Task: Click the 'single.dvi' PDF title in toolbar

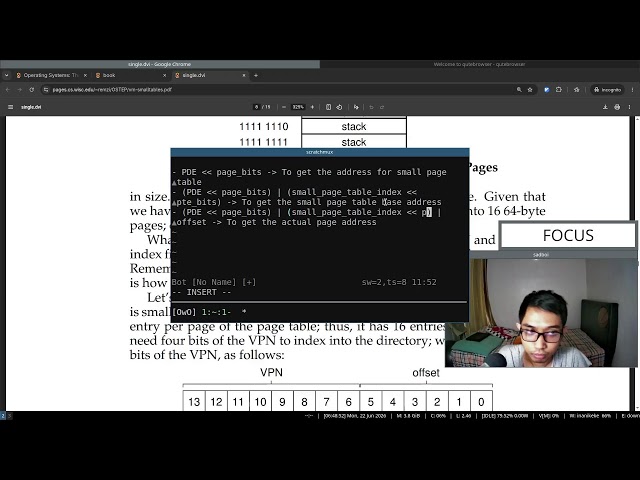Action: click(31, 107)
